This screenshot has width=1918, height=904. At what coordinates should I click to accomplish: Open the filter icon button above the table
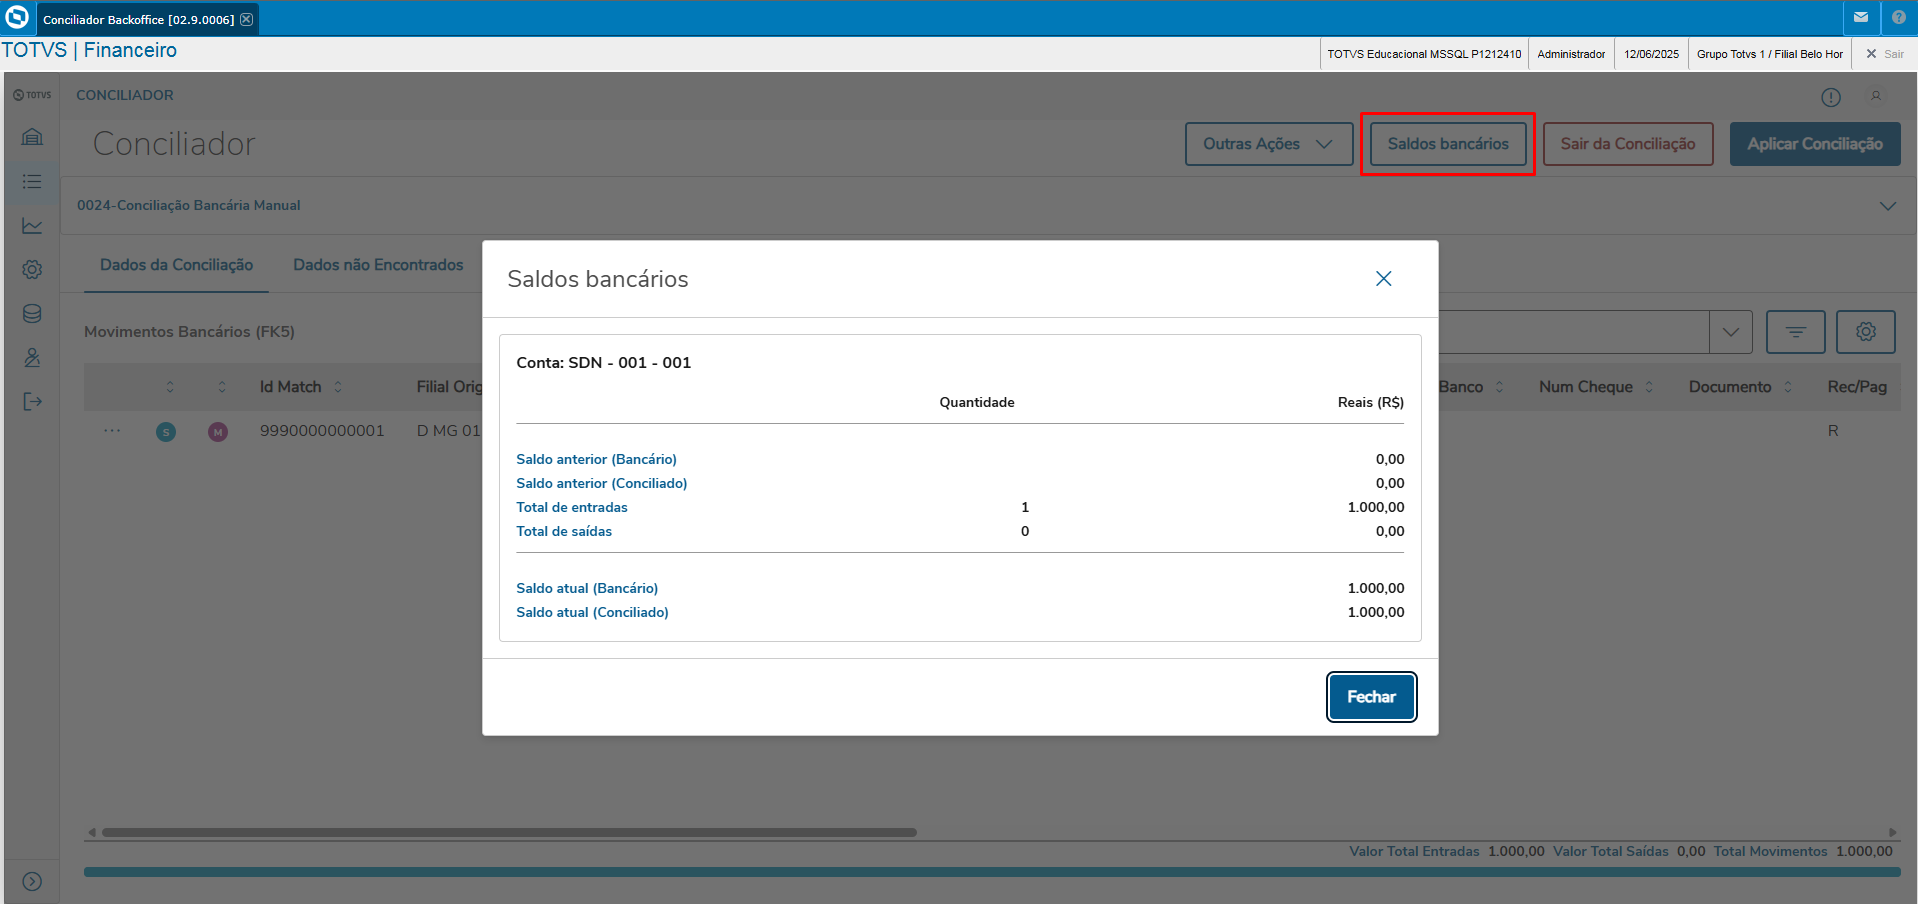pyautogui.click(x=1796, y=332)
